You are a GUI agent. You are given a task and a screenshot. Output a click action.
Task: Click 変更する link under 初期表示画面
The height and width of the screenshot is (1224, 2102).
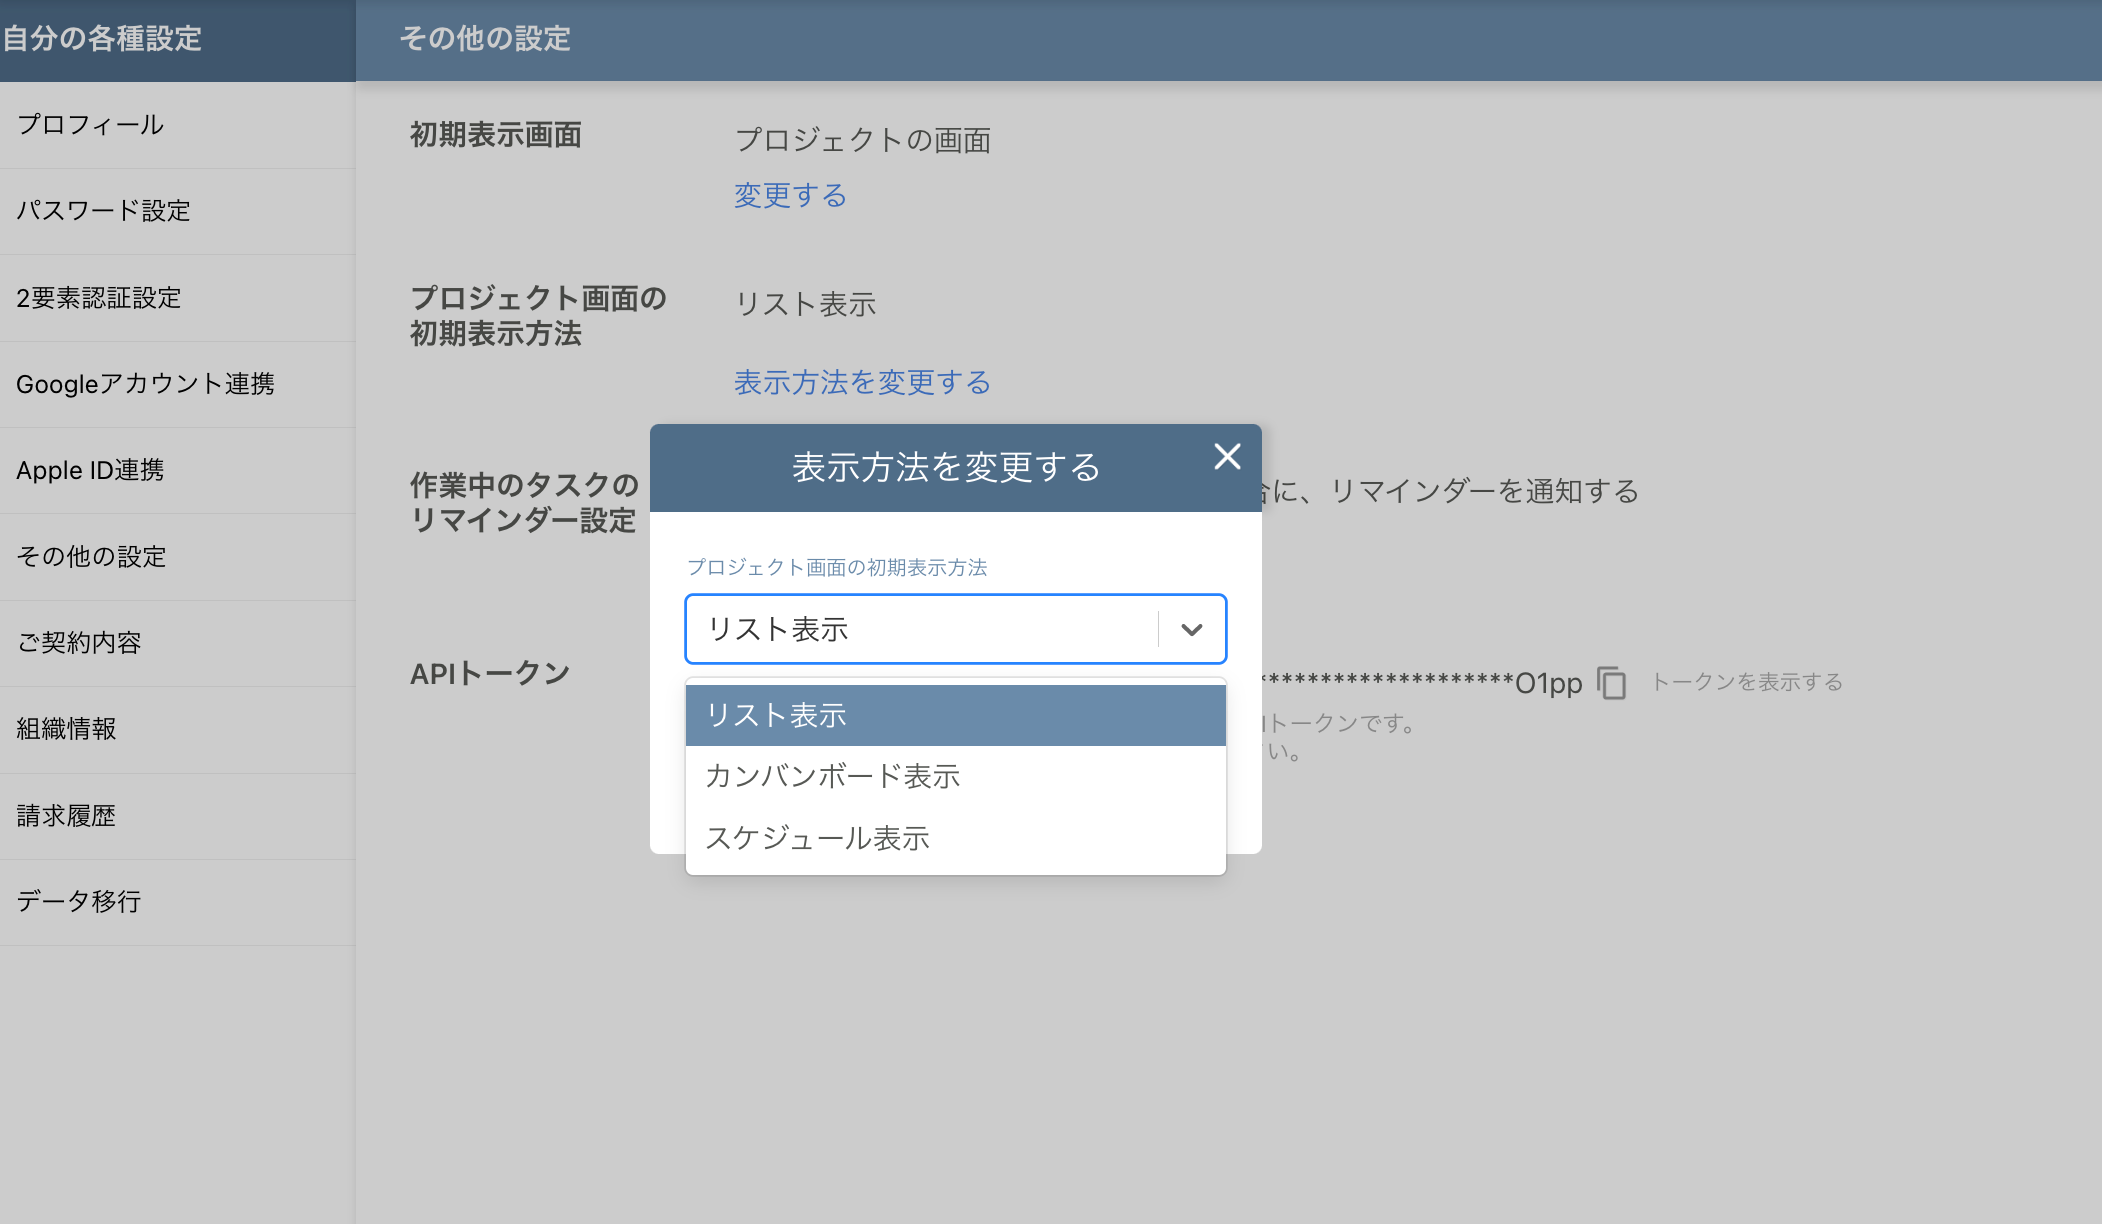click(x=789, y=195)
